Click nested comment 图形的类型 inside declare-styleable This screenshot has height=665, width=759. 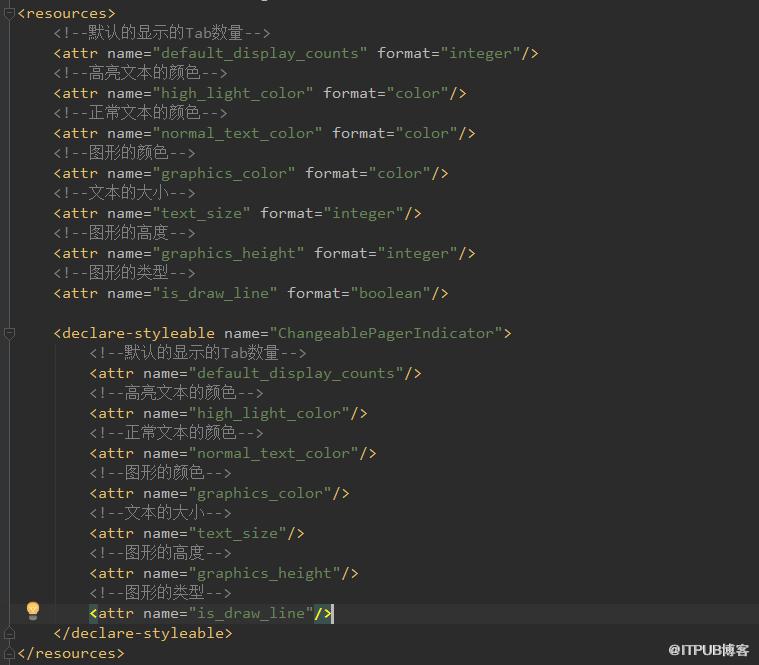pos(160,593)
